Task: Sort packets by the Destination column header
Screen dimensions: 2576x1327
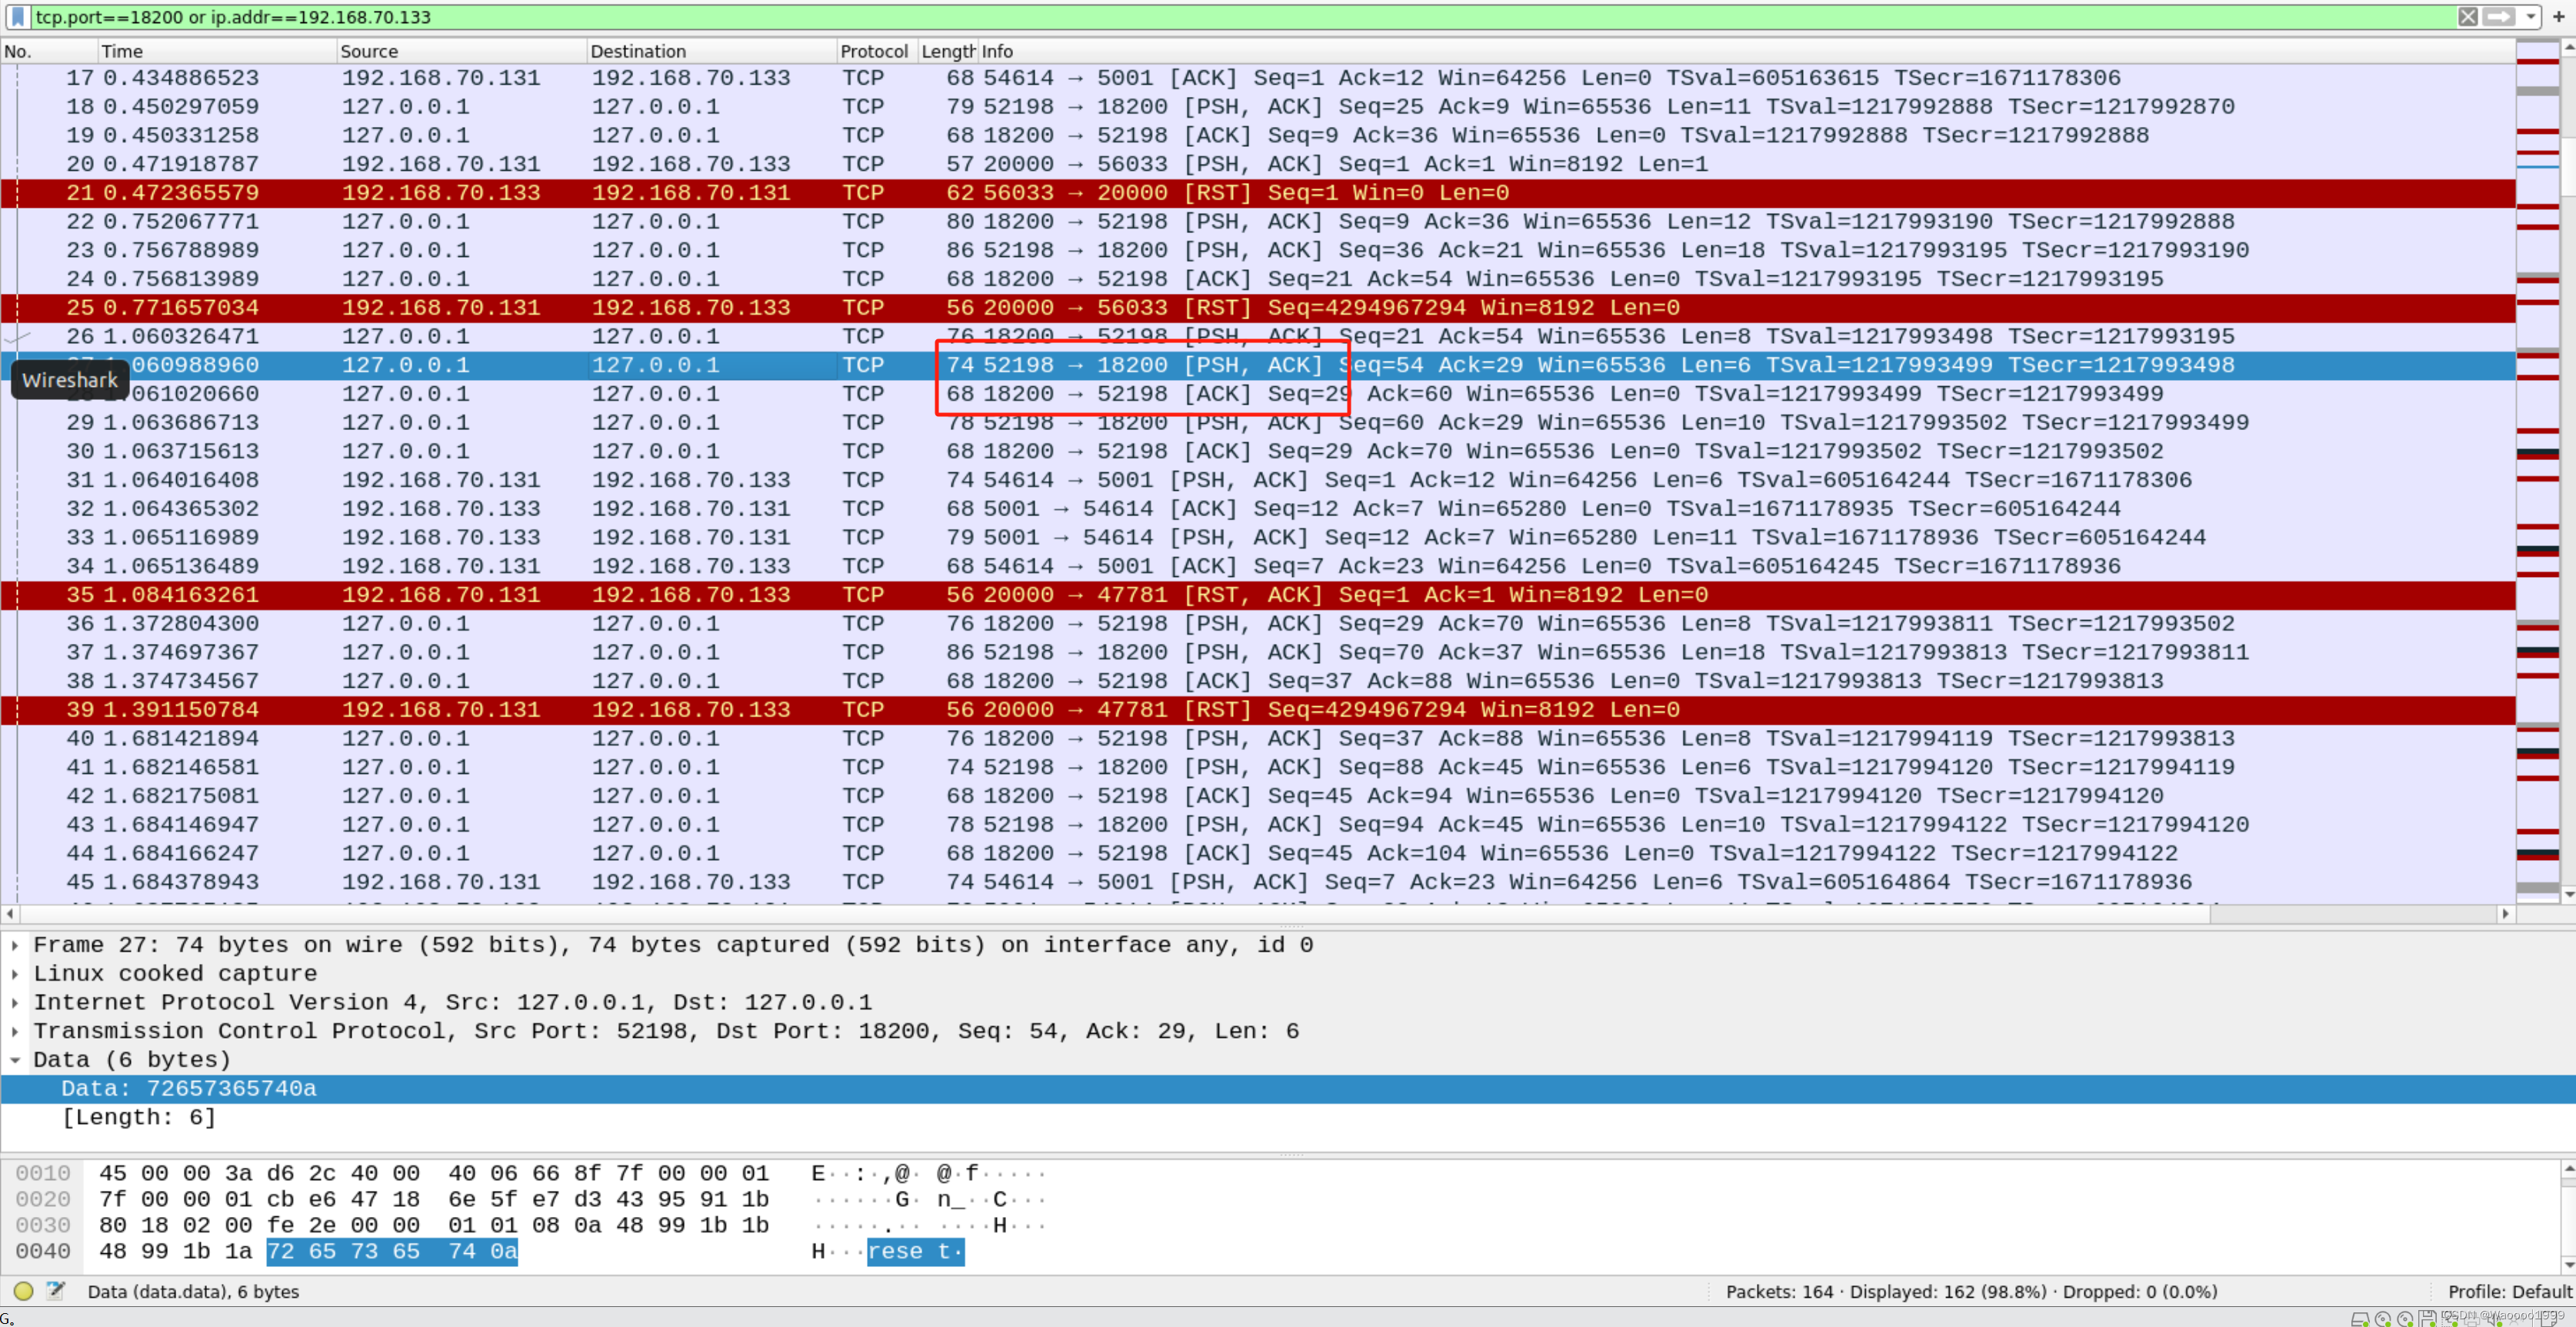Action: pyautogui.click(x=711, y=51)
